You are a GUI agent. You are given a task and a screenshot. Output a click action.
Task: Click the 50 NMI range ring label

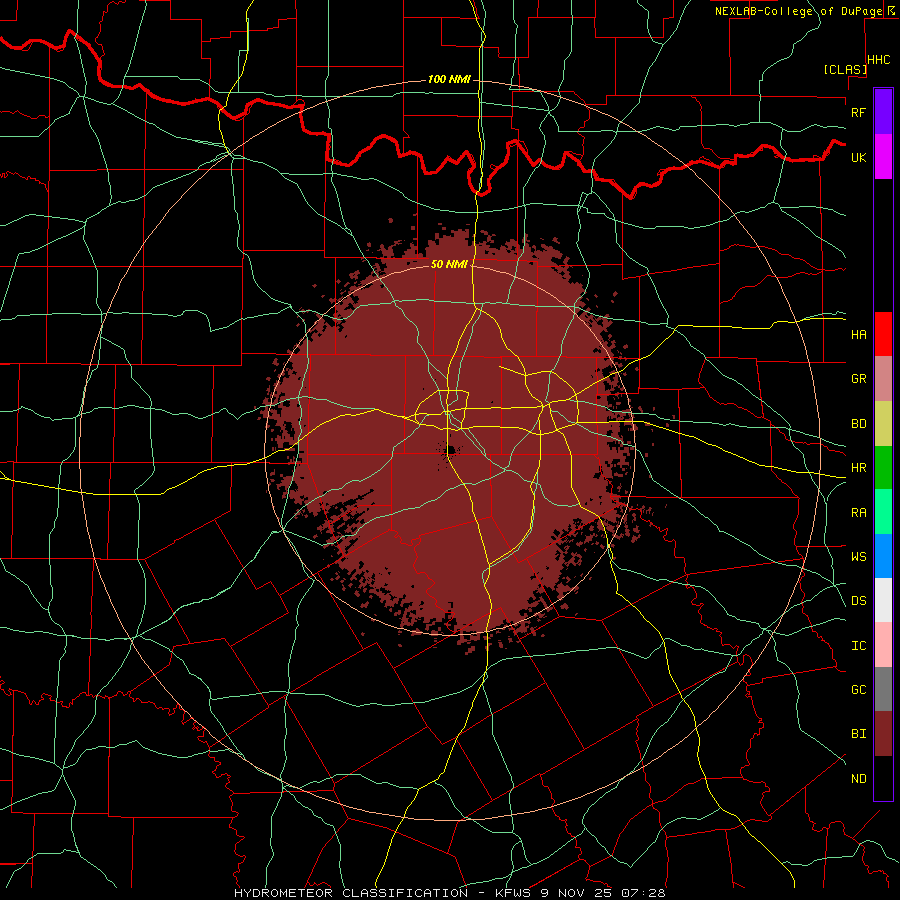449,264
